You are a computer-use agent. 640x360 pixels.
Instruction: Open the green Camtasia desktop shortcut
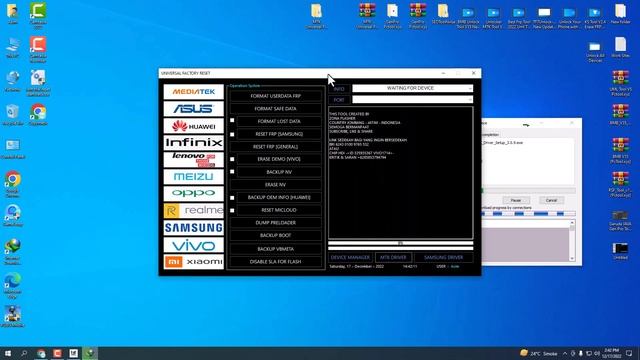tap(38, 16)
